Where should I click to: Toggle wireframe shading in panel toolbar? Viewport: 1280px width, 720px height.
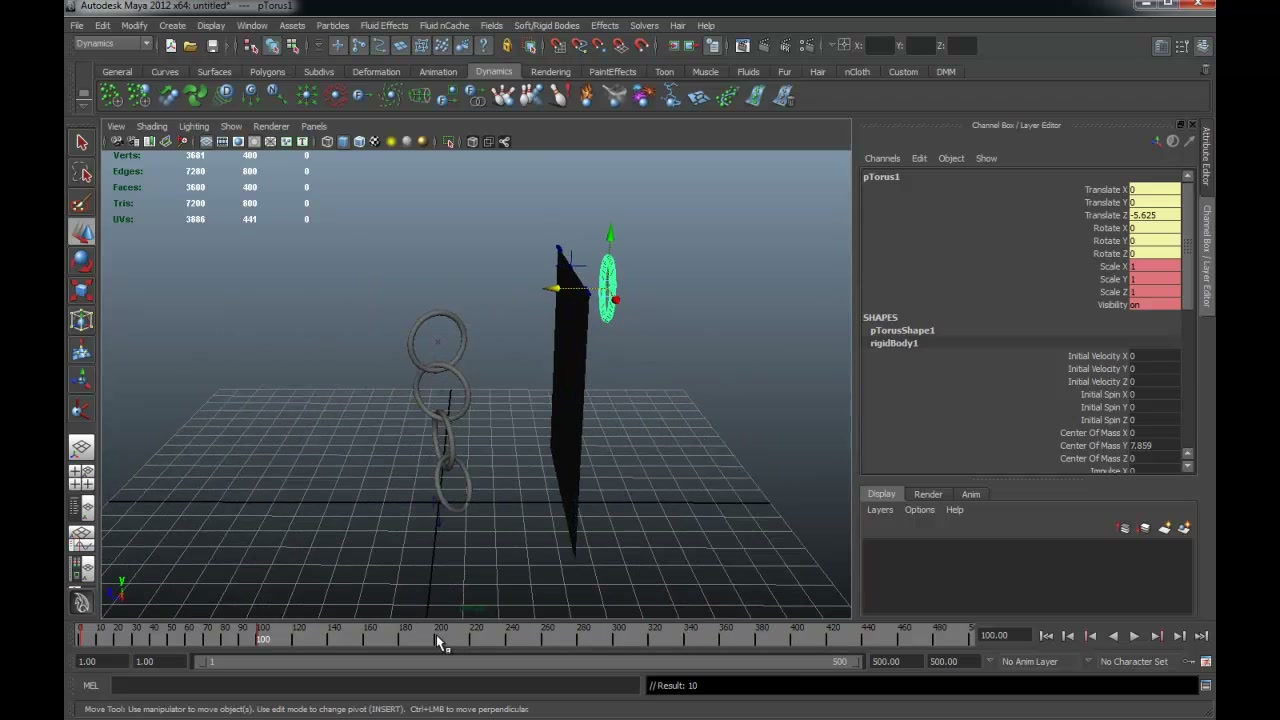click(327, 142)
